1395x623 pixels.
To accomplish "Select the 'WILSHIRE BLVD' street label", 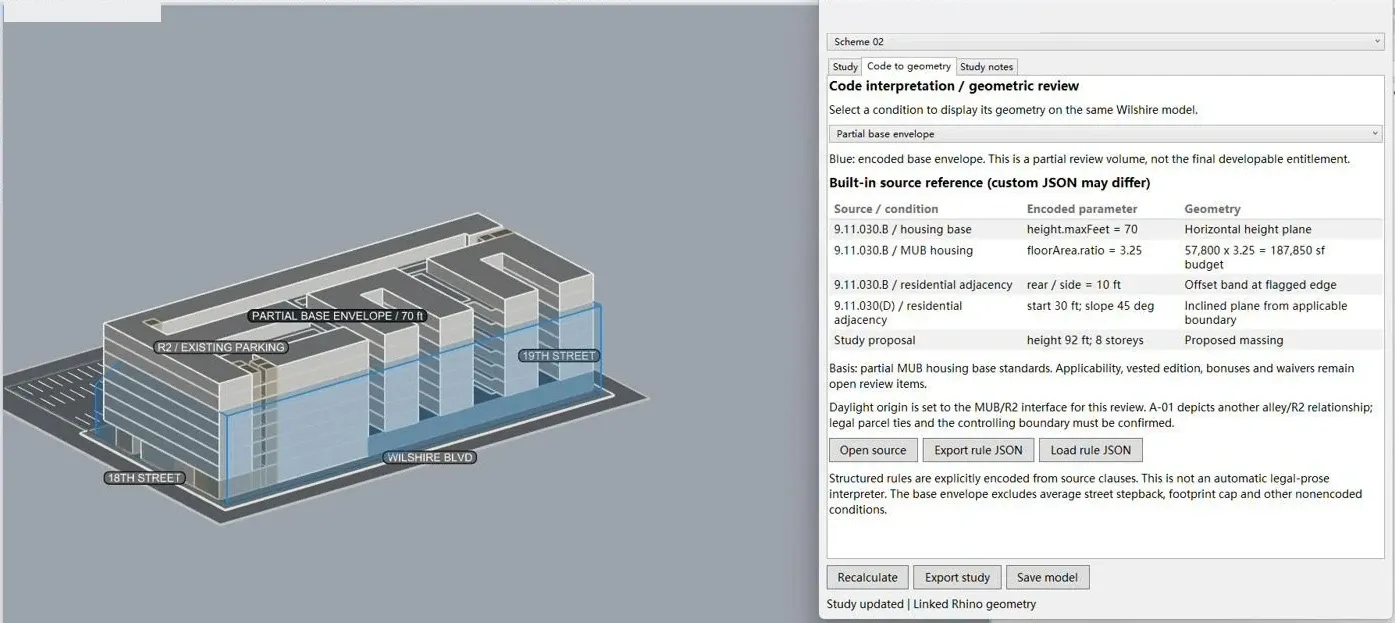I will click(430, 458).
